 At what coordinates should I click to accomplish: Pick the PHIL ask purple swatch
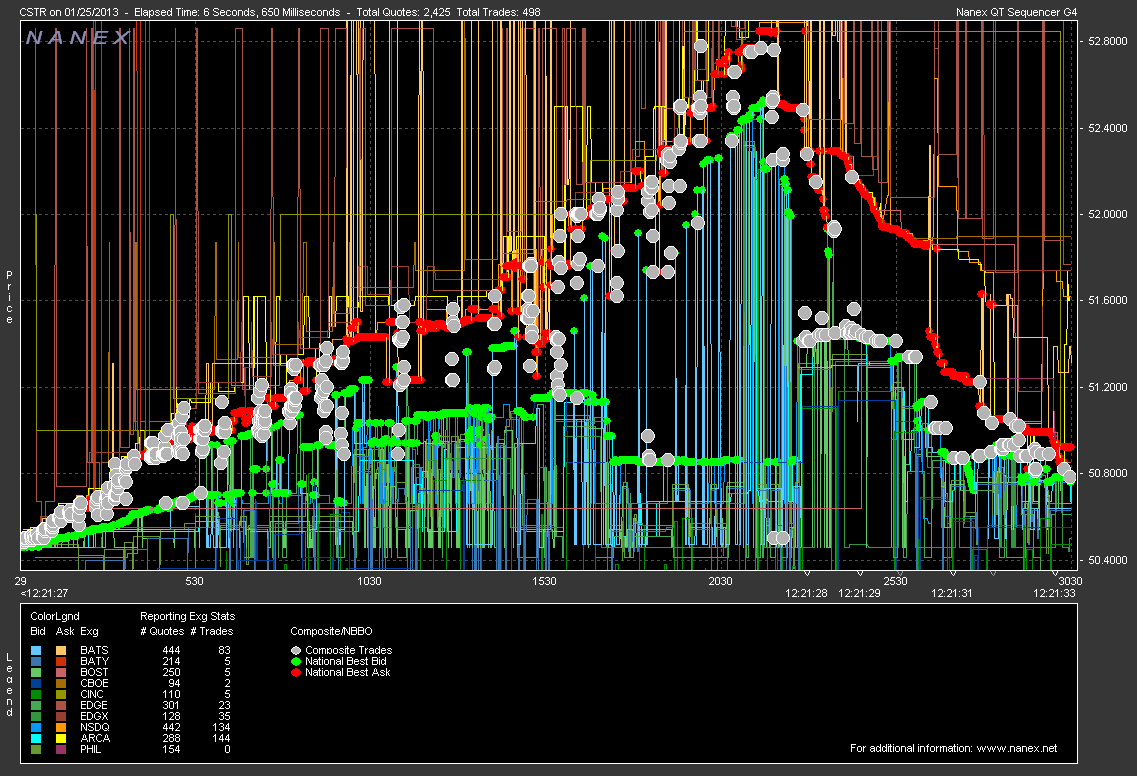pos(60,749)
